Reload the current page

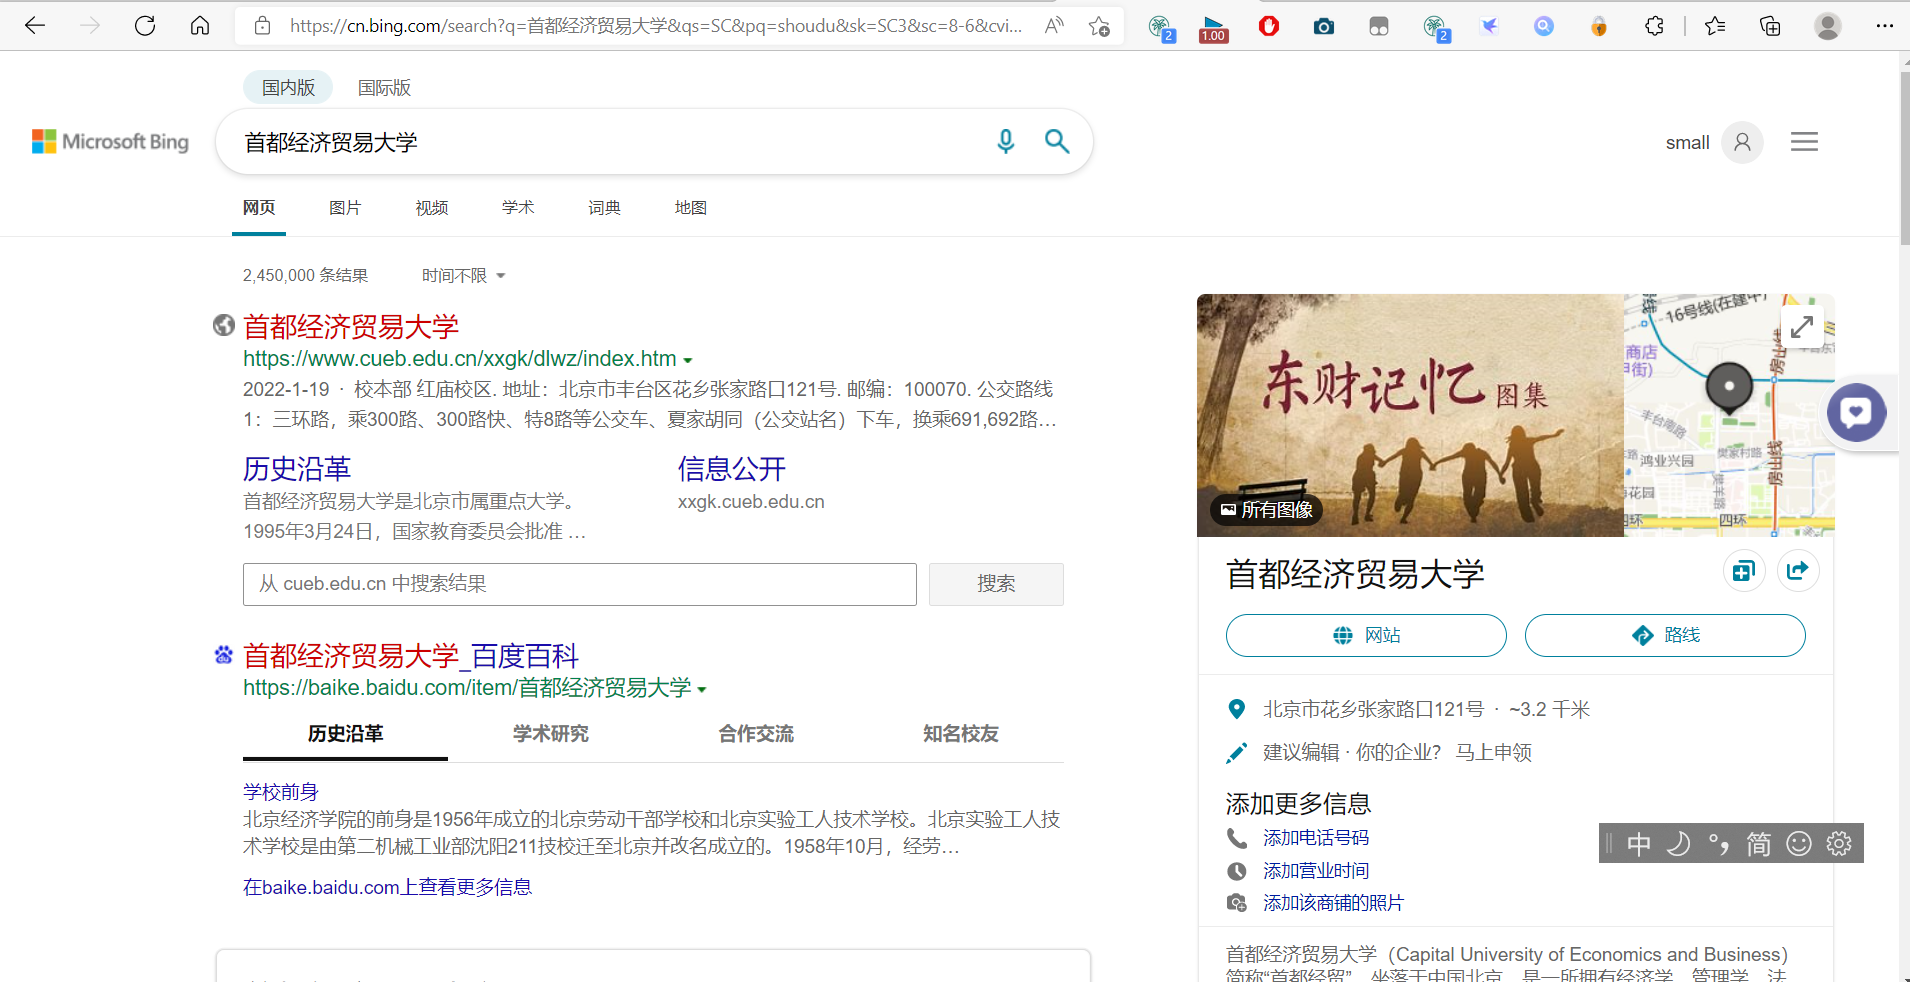[145, 26]
